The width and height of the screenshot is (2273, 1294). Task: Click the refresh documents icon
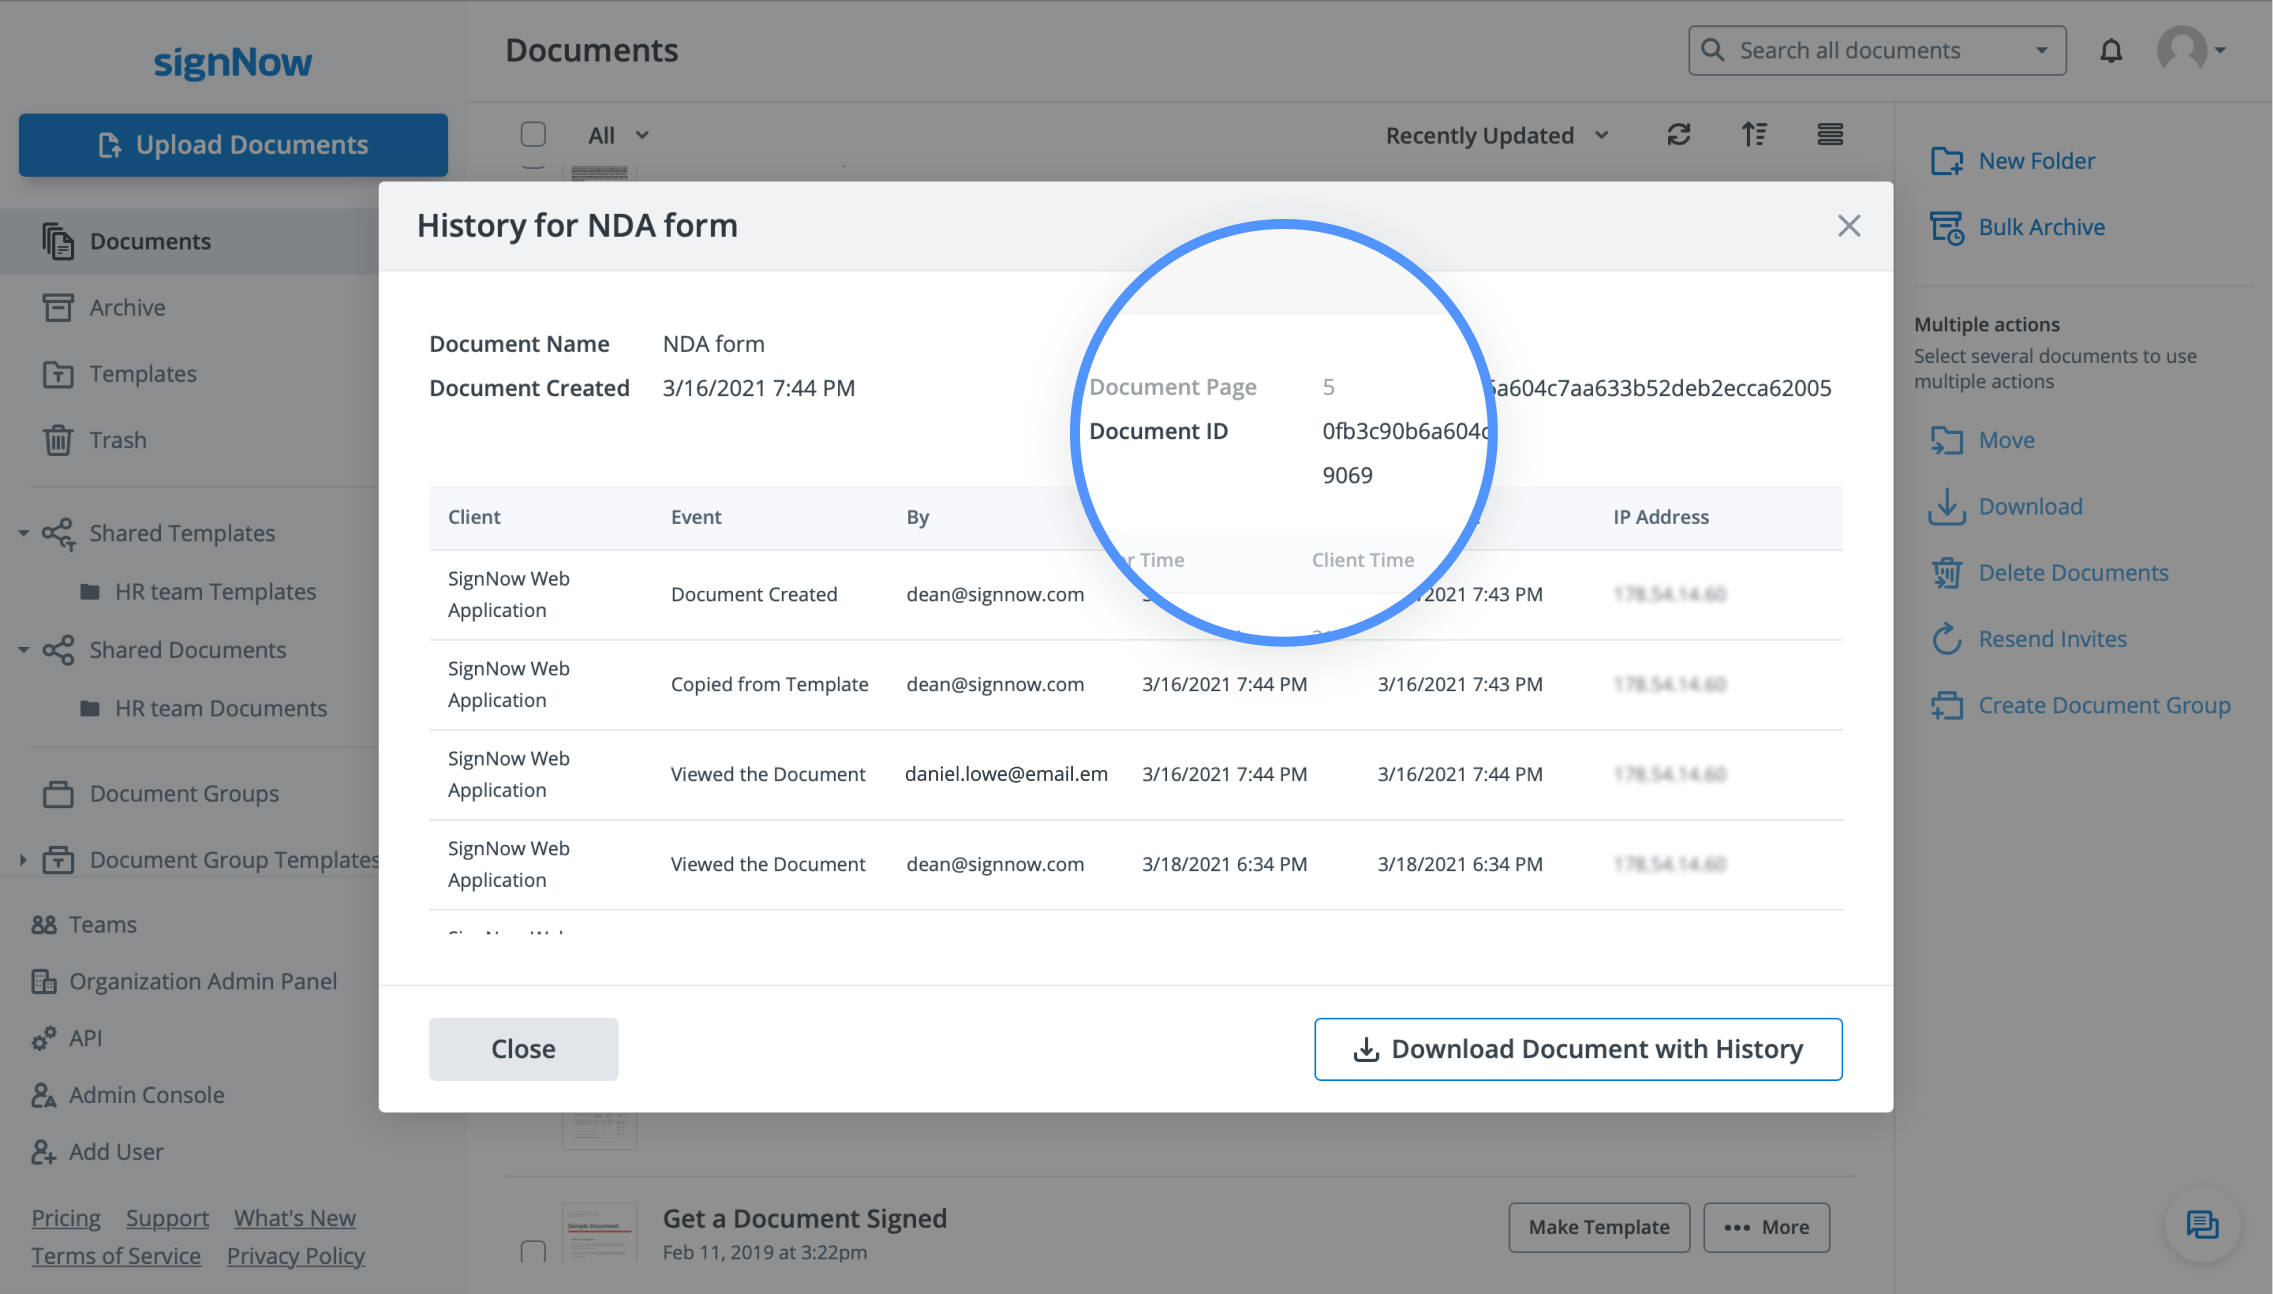(x=1679, y=135)
